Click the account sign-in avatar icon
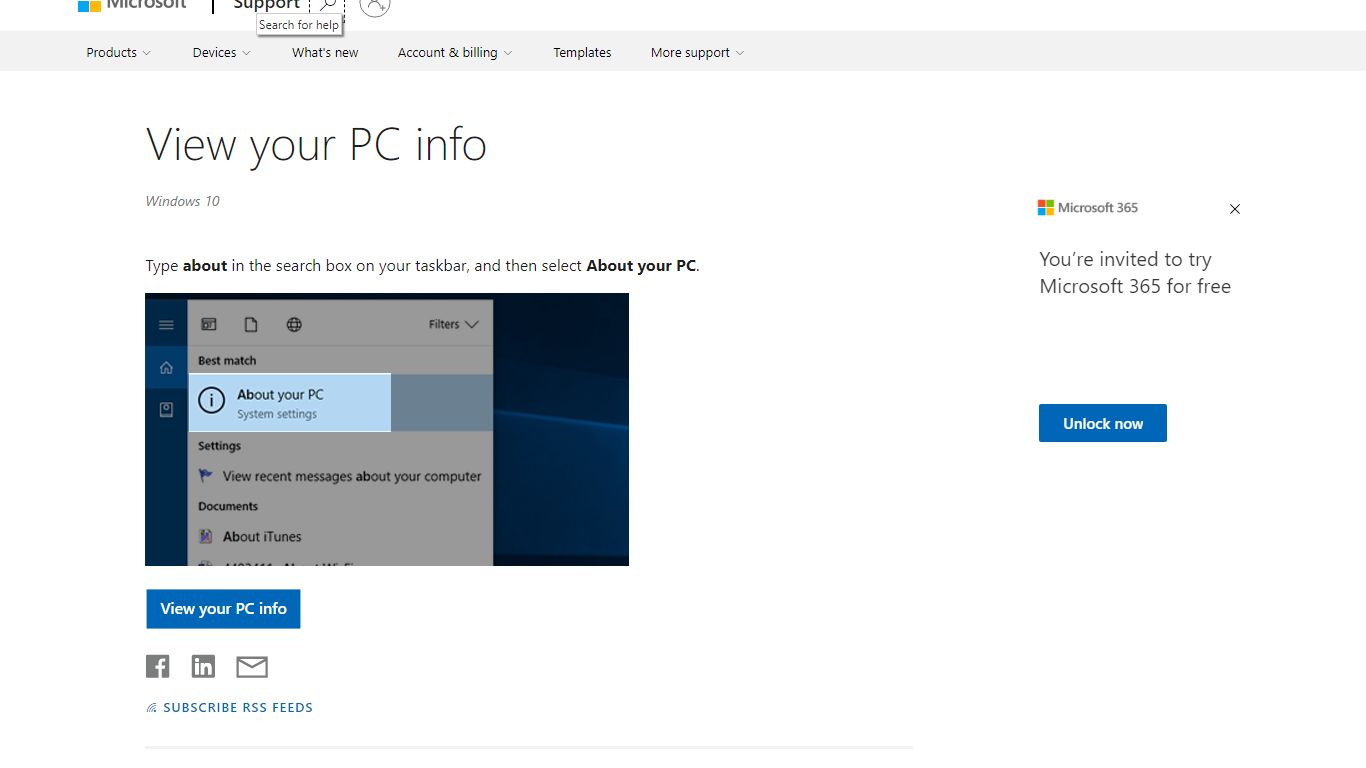1366x768 pixels. [x=374, y=6]
